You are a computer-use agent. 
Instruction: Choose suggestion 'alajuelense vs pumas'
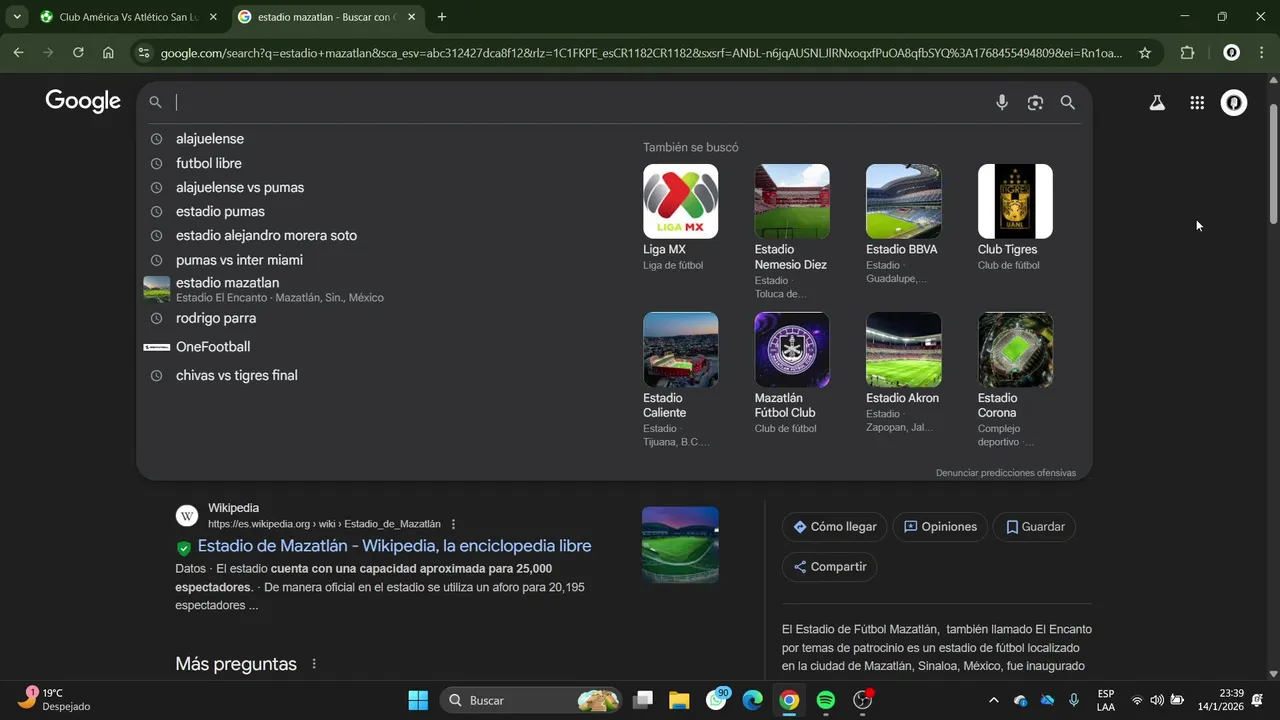tap(240, 187)
